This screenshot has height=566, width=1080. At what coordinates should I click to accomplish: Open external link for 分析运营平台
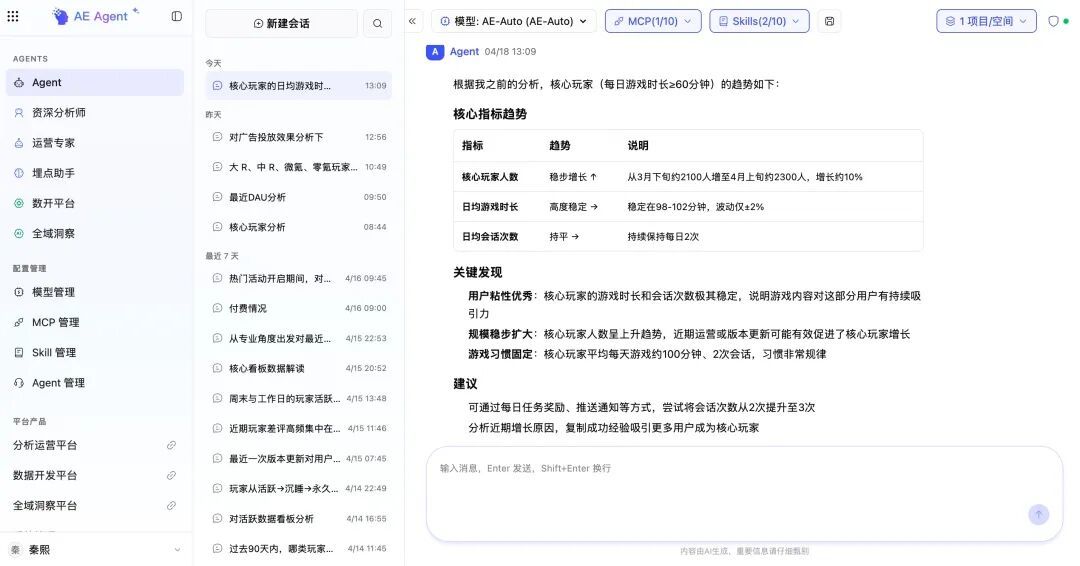tap(172, 446)
